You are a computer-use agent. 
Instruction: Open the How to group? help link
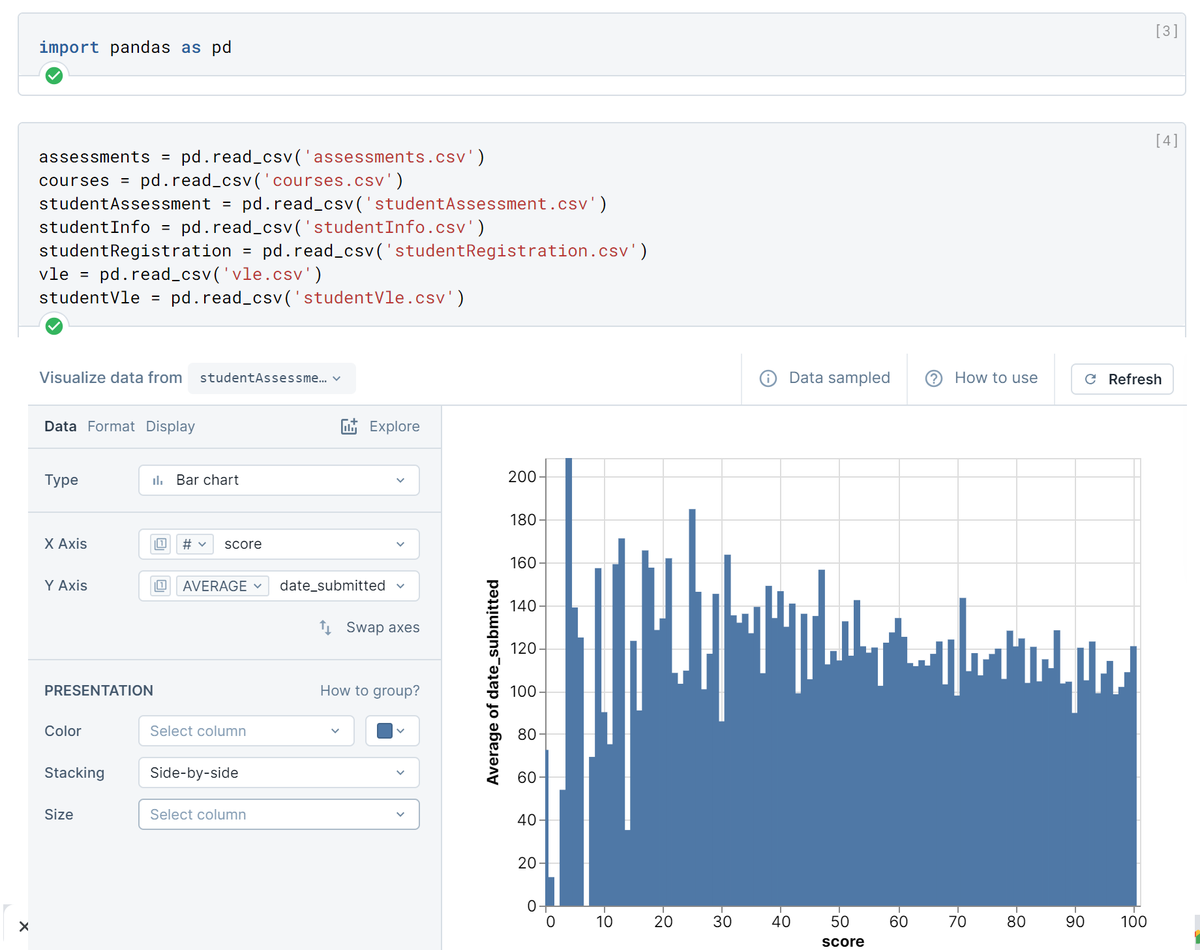370,691
